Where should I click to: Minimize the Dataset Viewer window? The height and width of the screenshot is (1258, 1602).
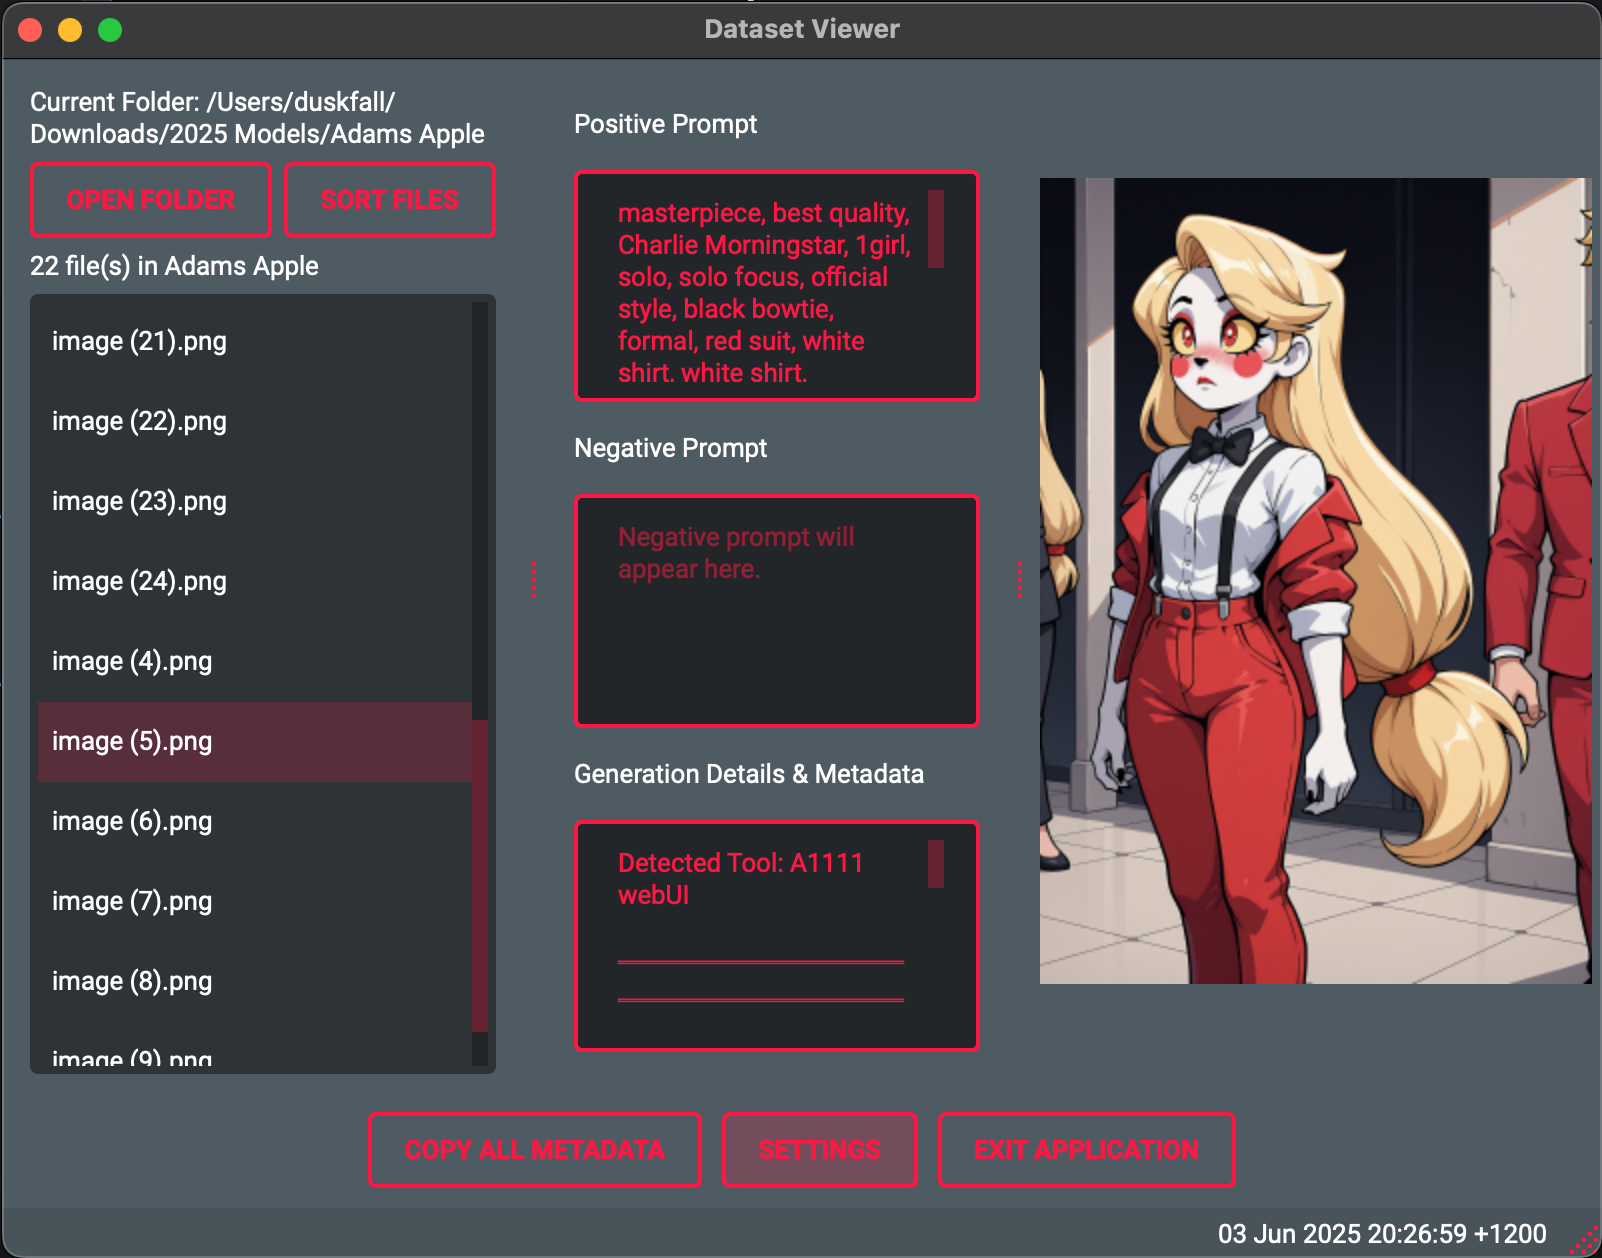70,30
